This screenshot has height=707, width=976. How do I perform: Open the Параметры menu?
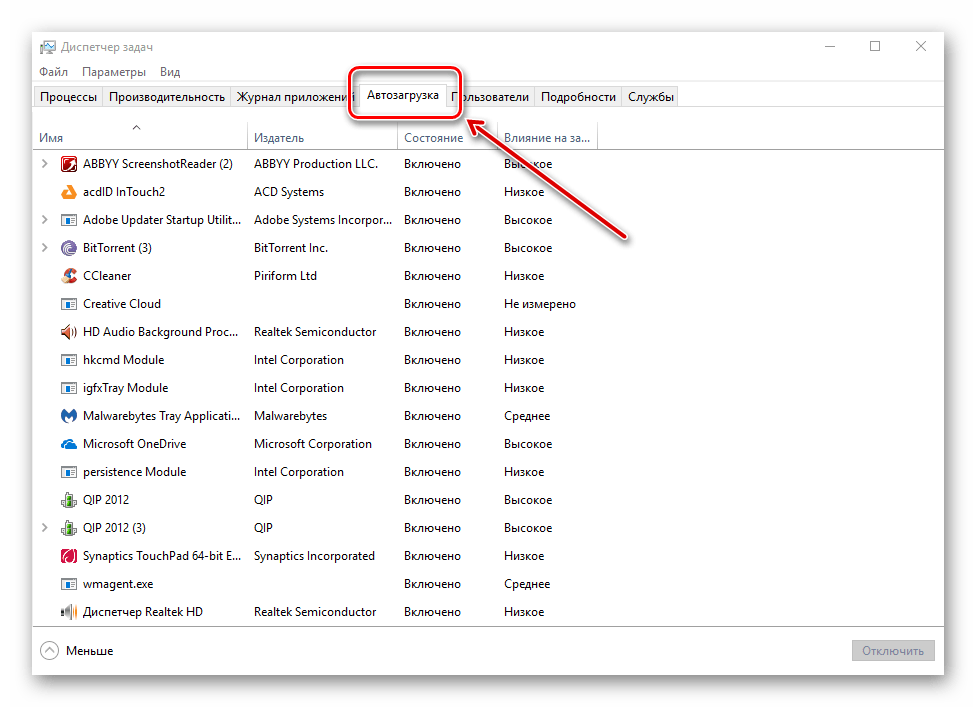114,72
